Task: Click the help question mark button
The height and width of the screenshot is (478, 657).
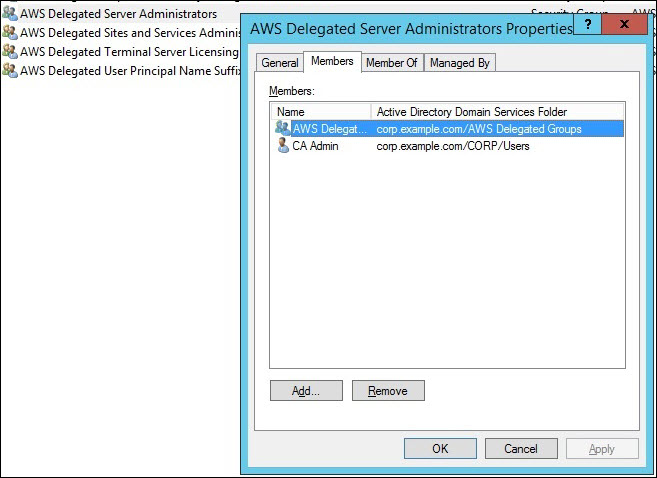Action: pos(587,24)
